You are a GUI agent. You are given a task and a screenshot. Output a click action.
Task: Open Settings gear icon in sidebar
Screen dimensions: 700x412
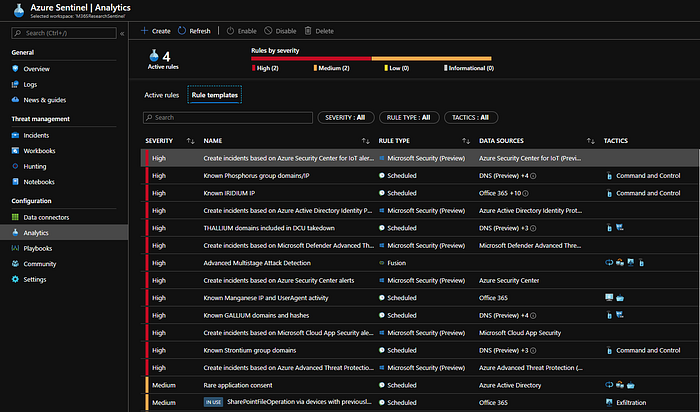pyautogui.click(x=15, y=279)
